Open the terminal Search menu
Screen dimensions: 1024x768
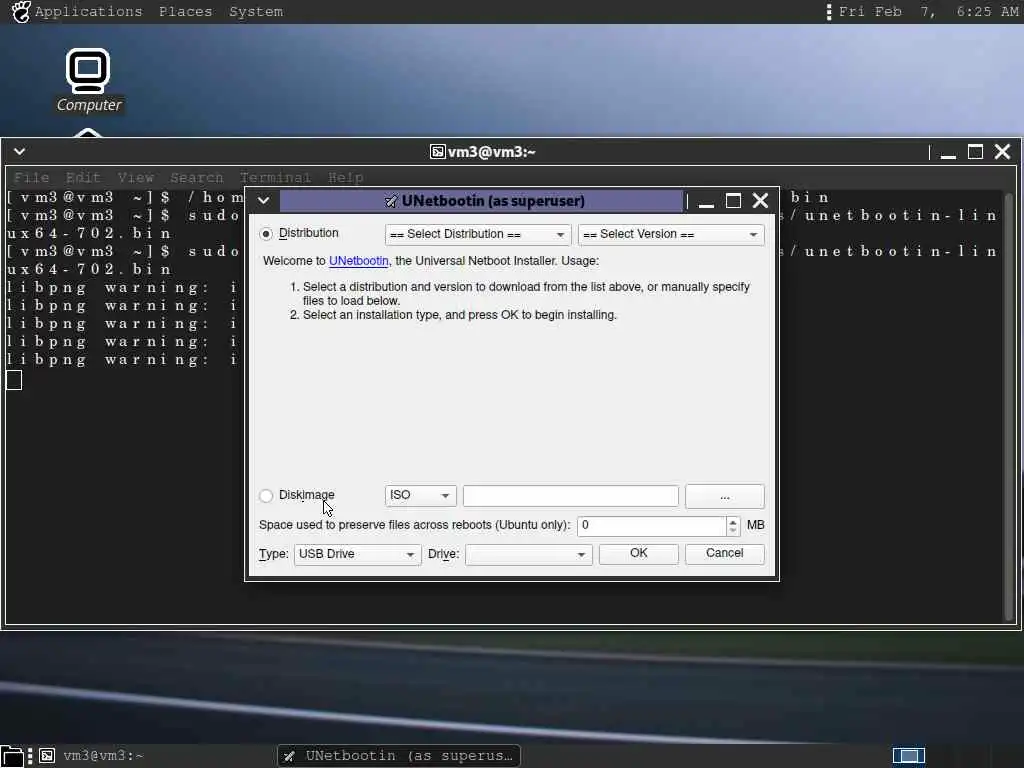click(197, 178)
